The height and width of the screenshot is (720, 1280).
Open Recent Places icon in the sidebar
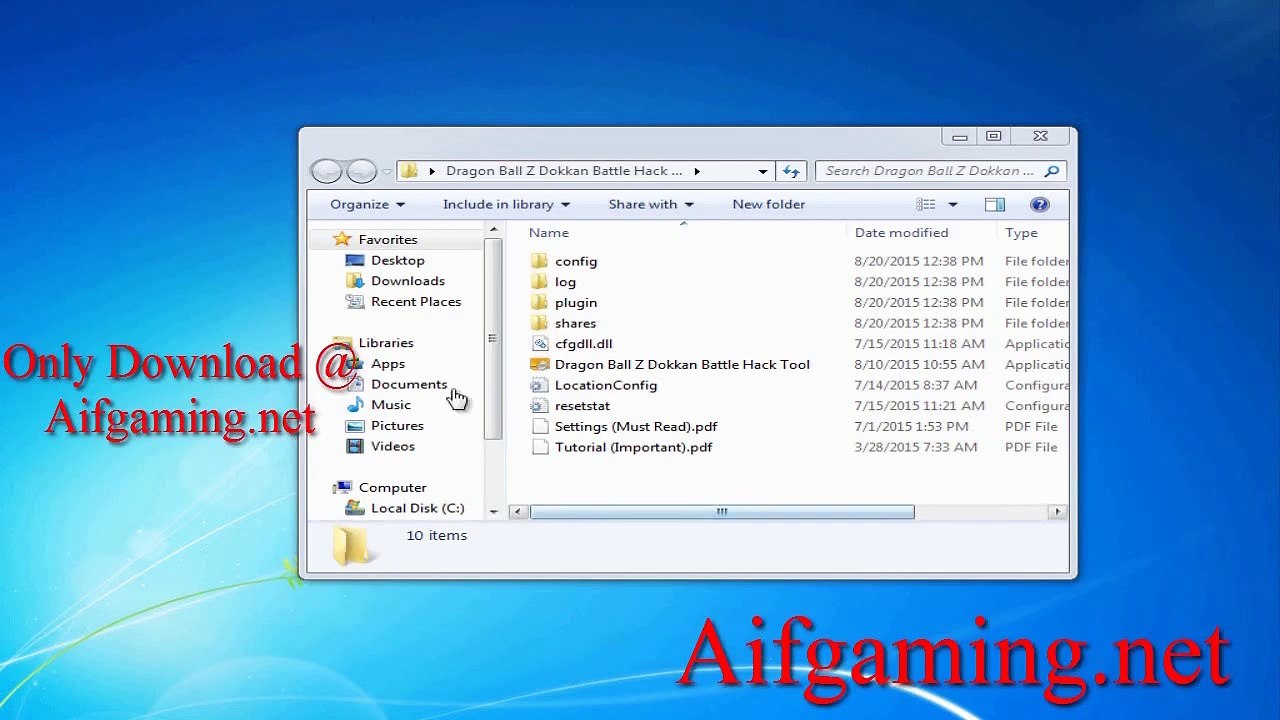[x=354, y=302]
